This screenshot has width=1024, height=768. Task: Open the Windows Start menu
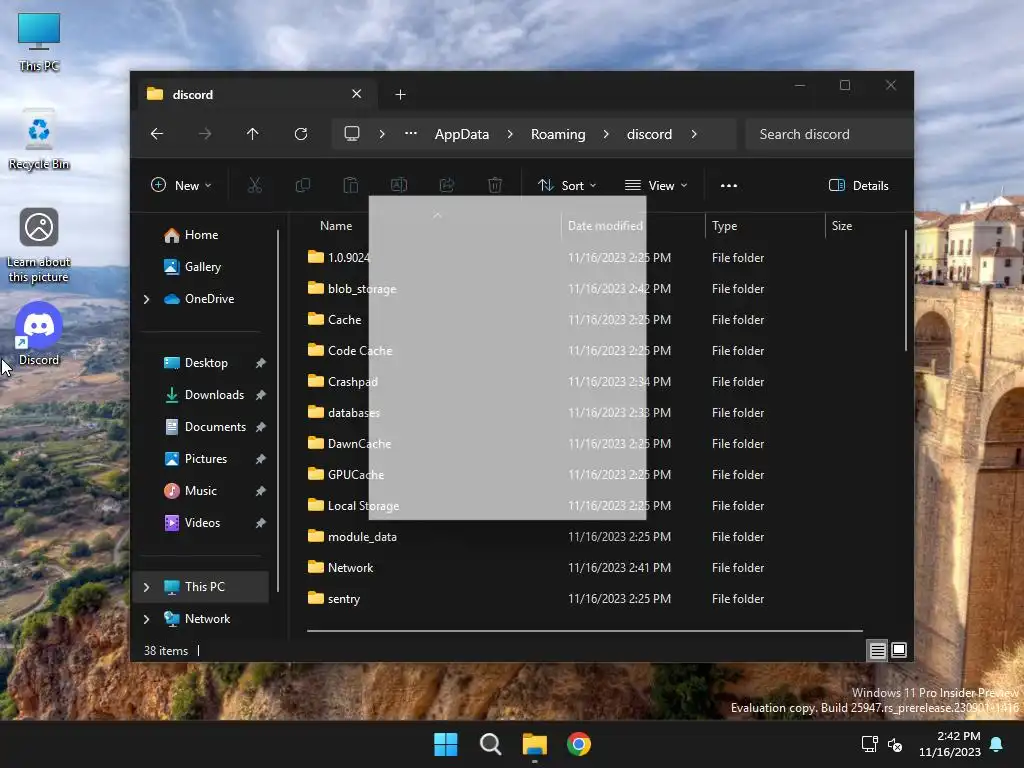446,744
